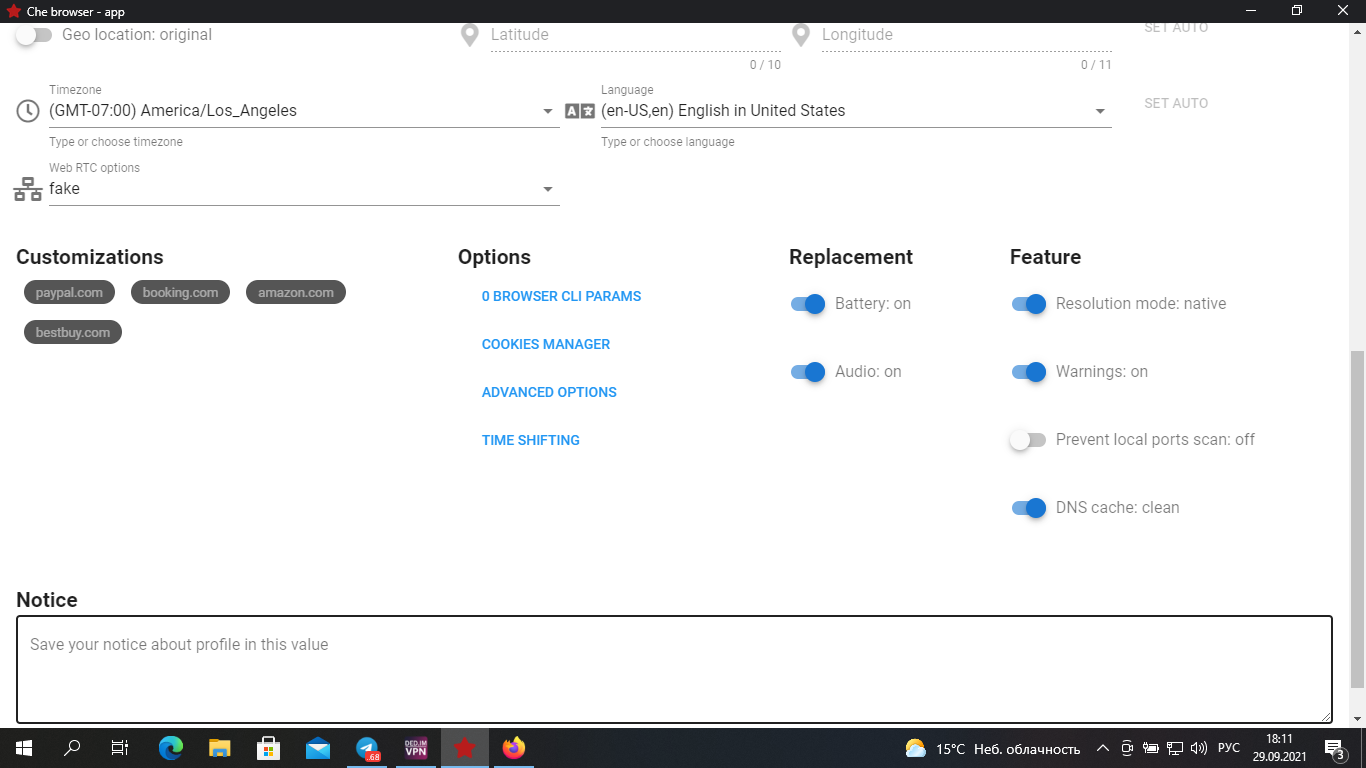Open Firefox from the taskbar
Image resolution: width=1366 pixels, height=768 pixels.
(x=513, y=748)
